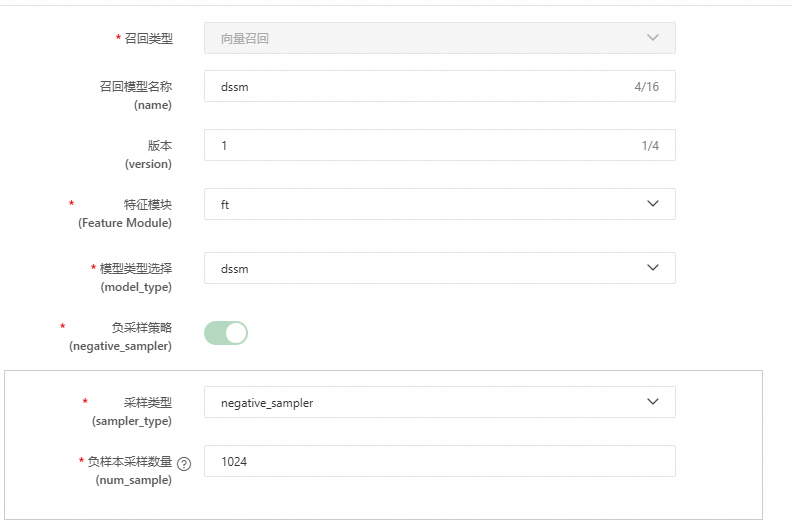The width and height of the screenshot is (792, 528).
Task: Click the 1/4 character counter text
Action: click(x=650, y=146)
